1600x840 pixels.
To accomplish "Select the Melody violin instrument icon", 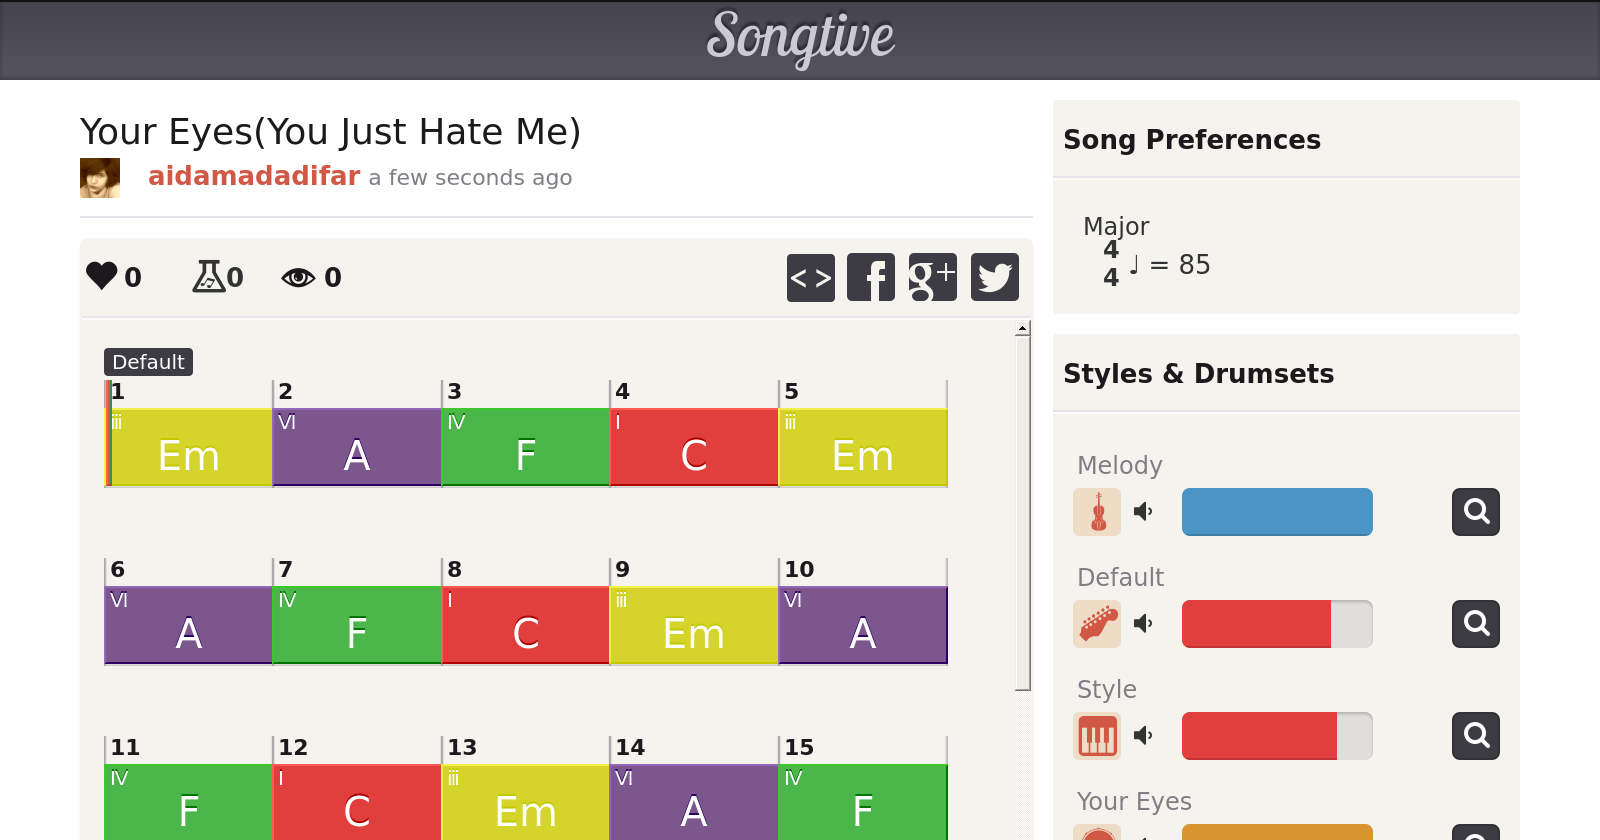I will click(1097, 512).
